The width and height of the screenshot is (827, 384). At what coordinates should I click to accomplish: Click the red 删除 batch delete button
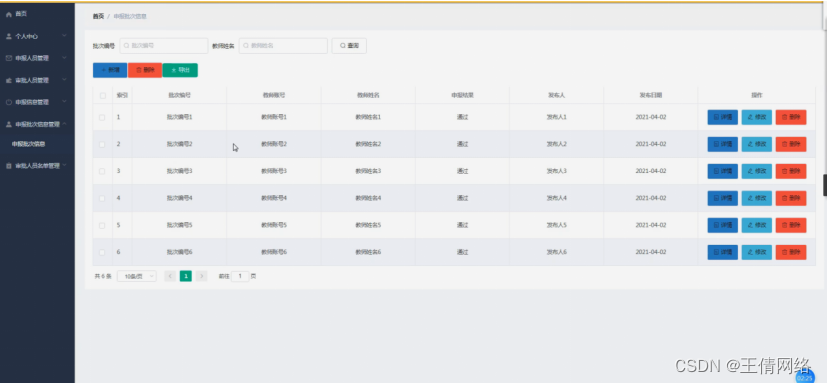(145, 70)
